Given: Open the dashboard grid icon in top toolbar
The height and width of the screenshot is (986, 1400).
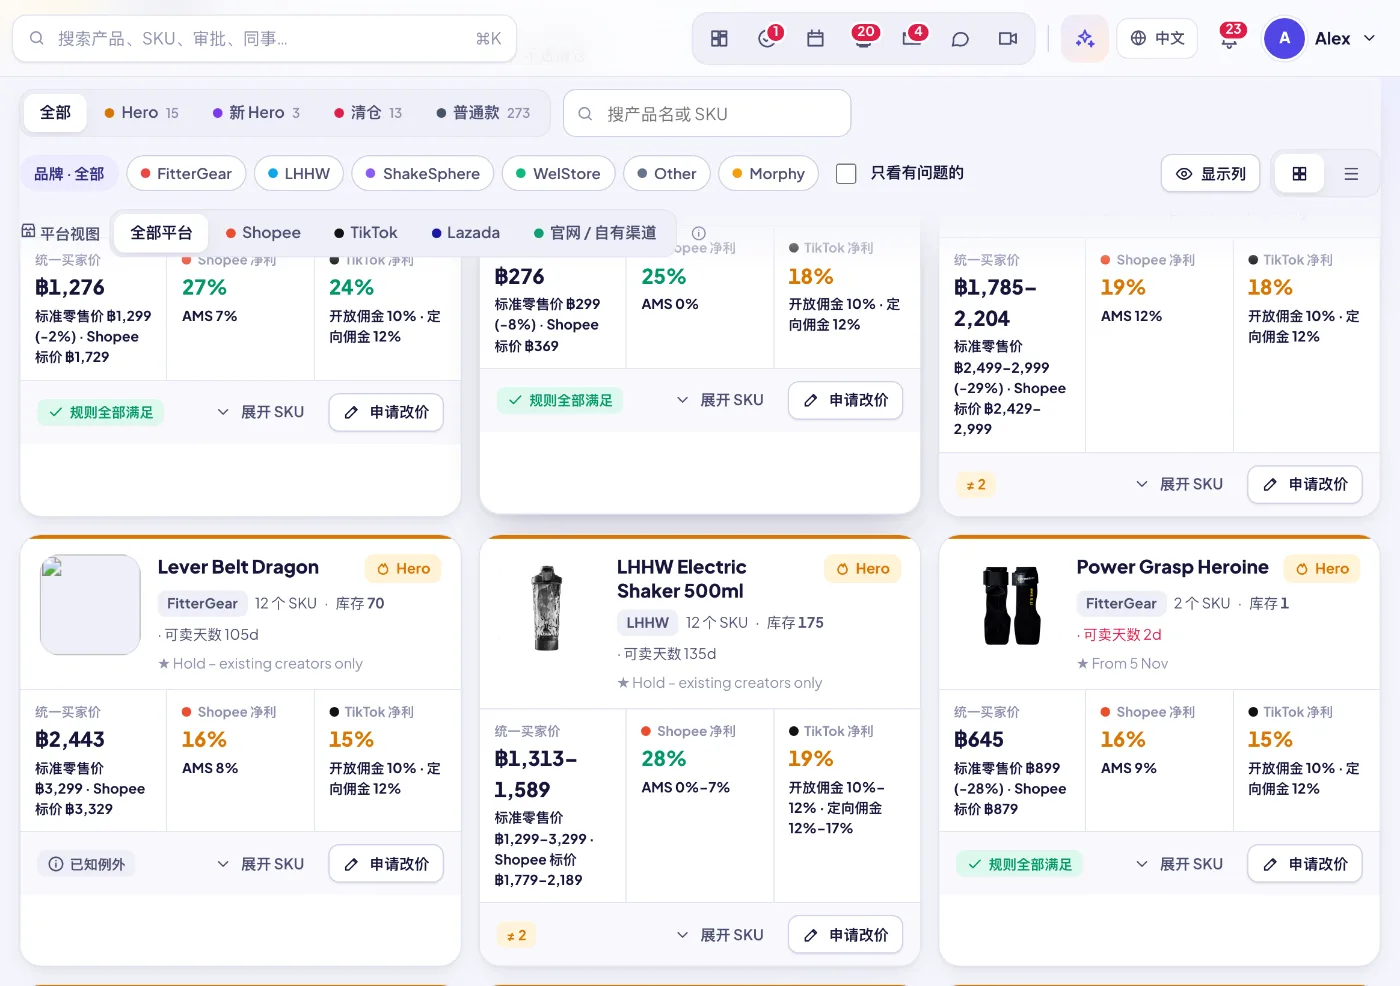Looking at the screenshot, I should point(719,39).
